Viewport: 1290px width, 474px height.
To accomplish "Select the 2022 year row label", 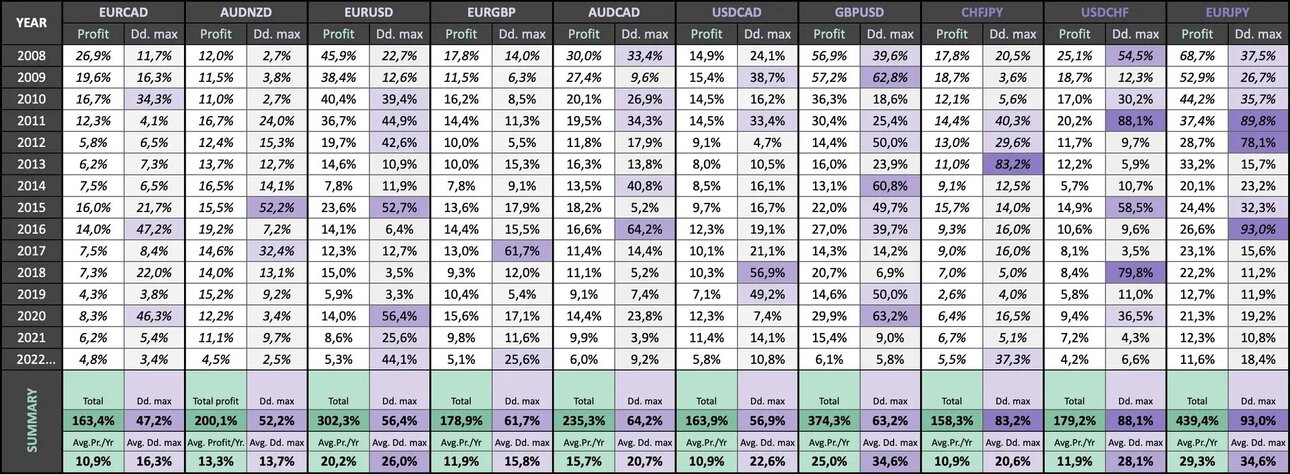I will pos(31,360).
